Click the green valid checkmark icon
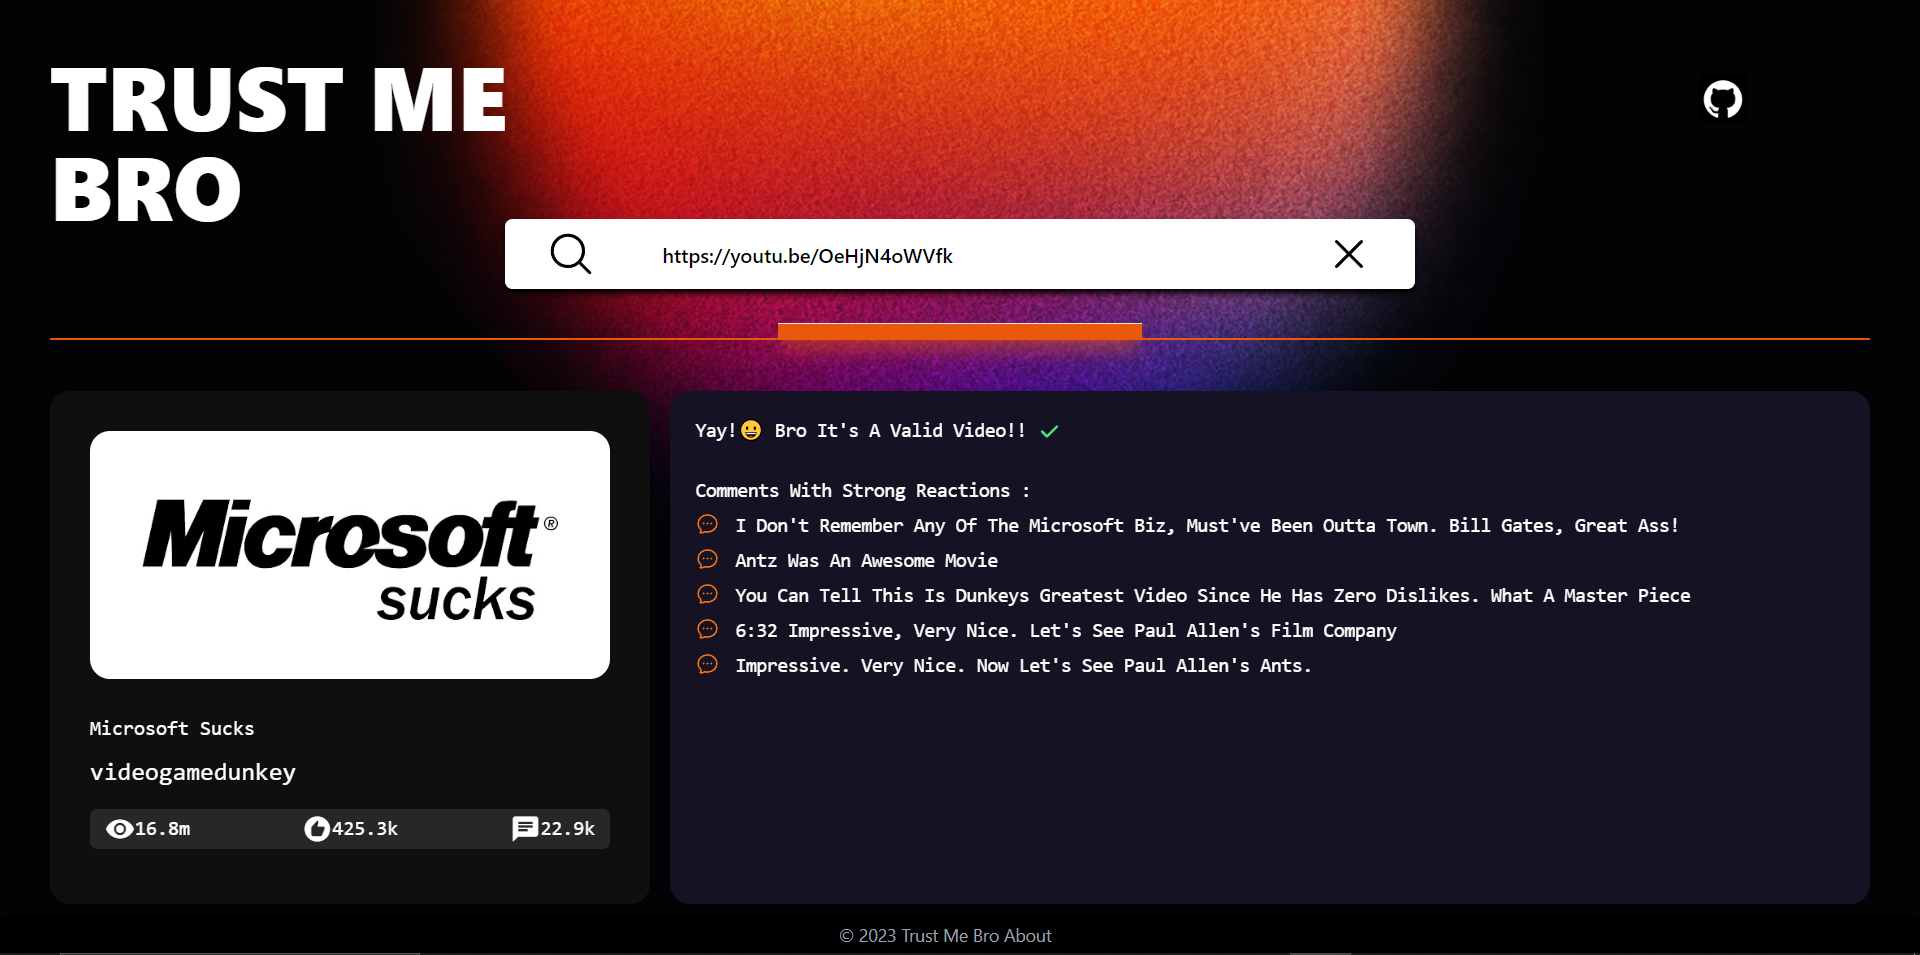 tap(1049, 431)
